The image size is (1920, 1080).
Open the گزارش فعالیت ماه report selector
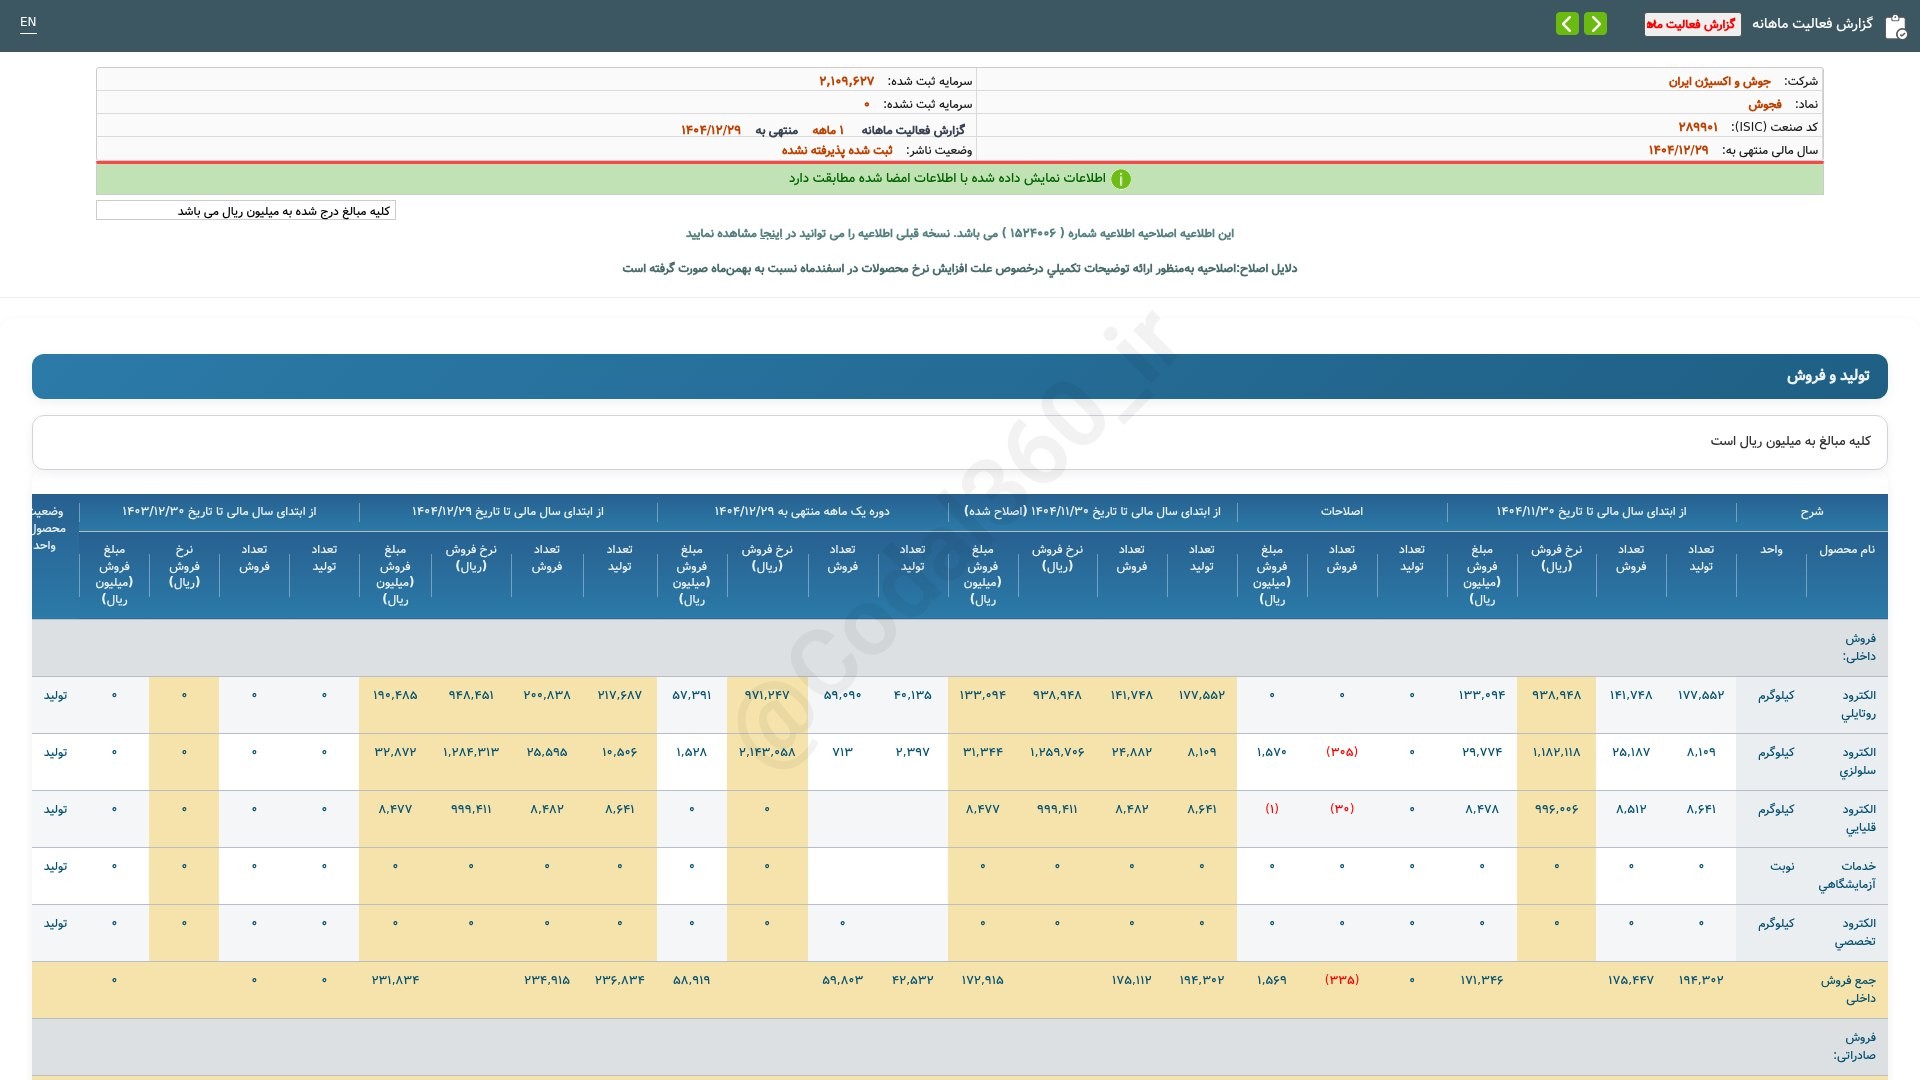click(x=1692, y=24)
